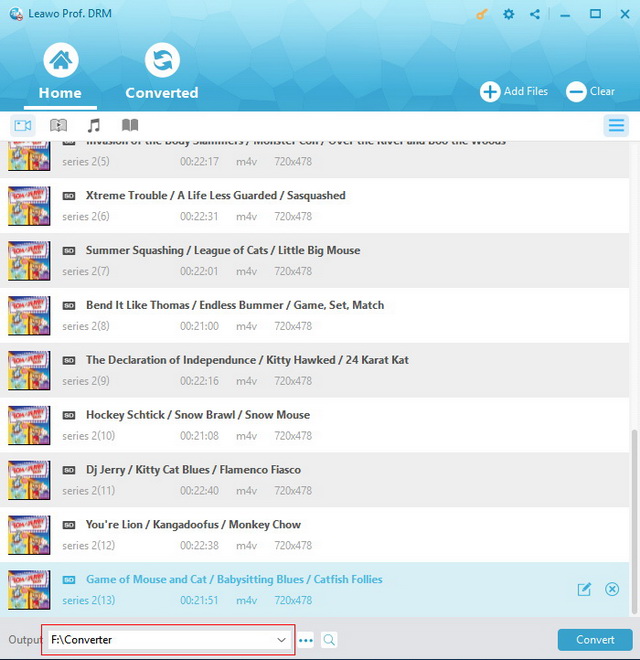This screenshot has width=640, height=660.
Task: Open settings gear in title bar
Action: pos(509,14)
